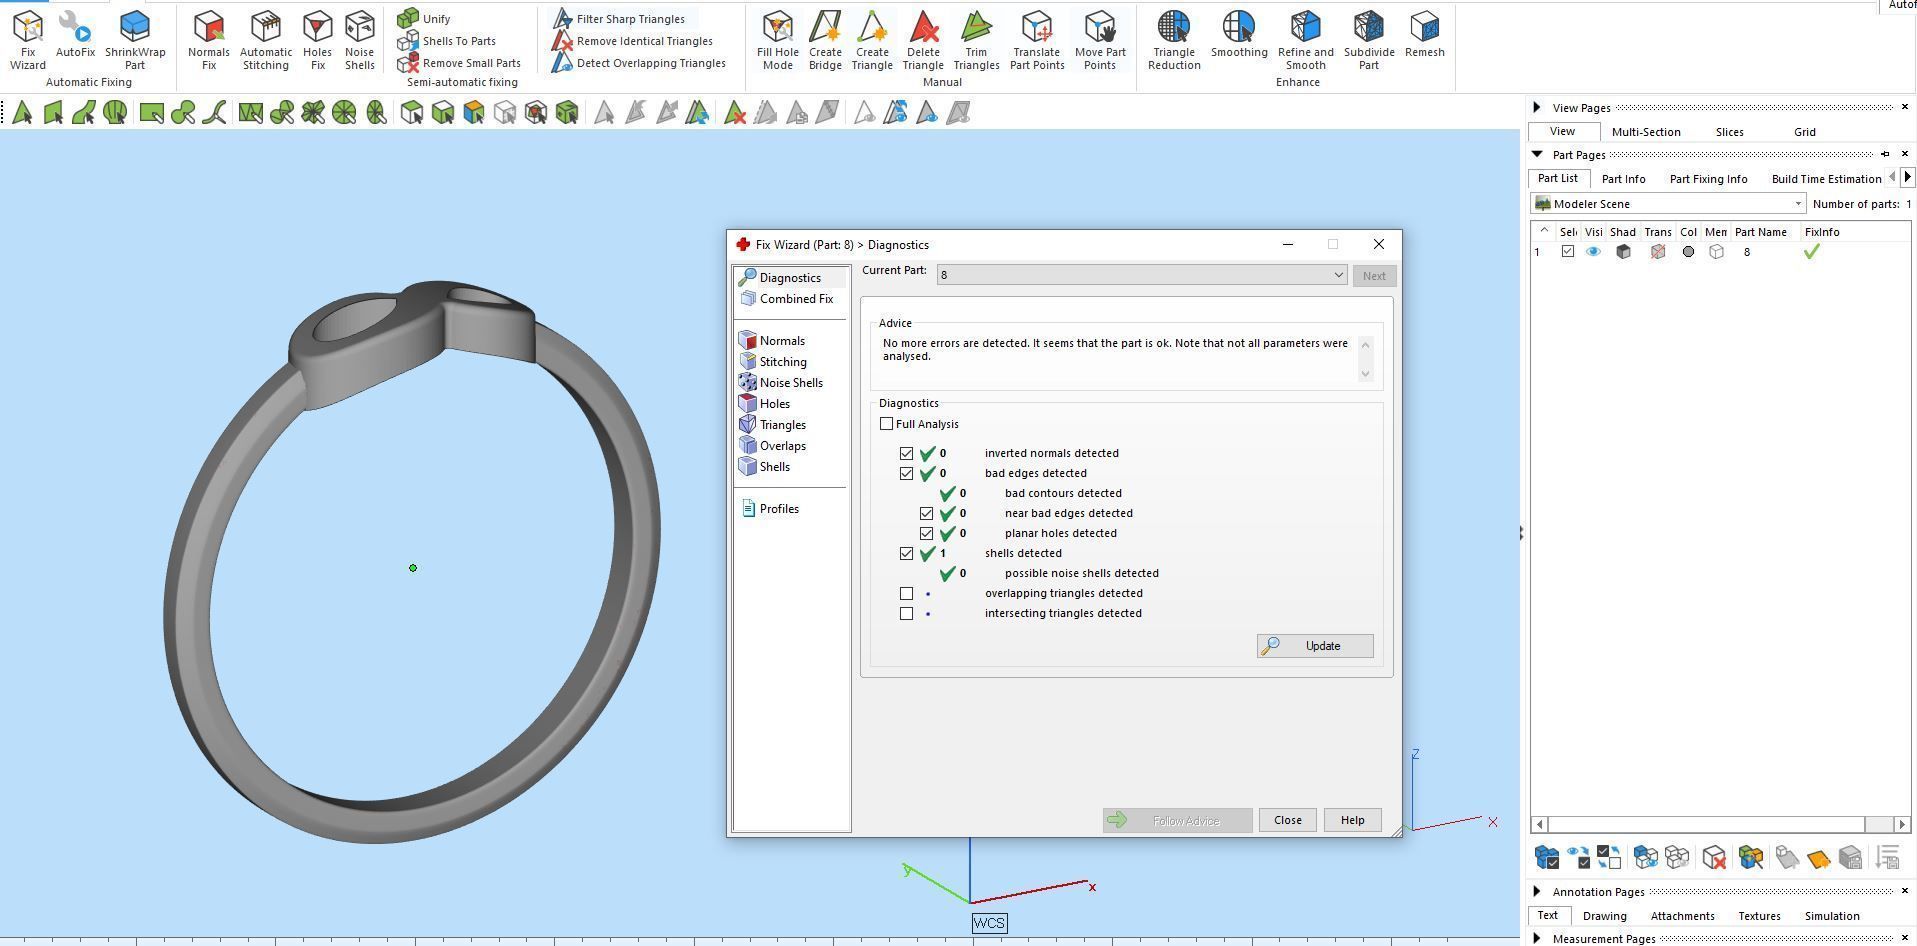Image resolution: width=1917 pixels, height=946 pixels.
Task: Launch the Remesh tool
Action: click(x=1424, y=34)
